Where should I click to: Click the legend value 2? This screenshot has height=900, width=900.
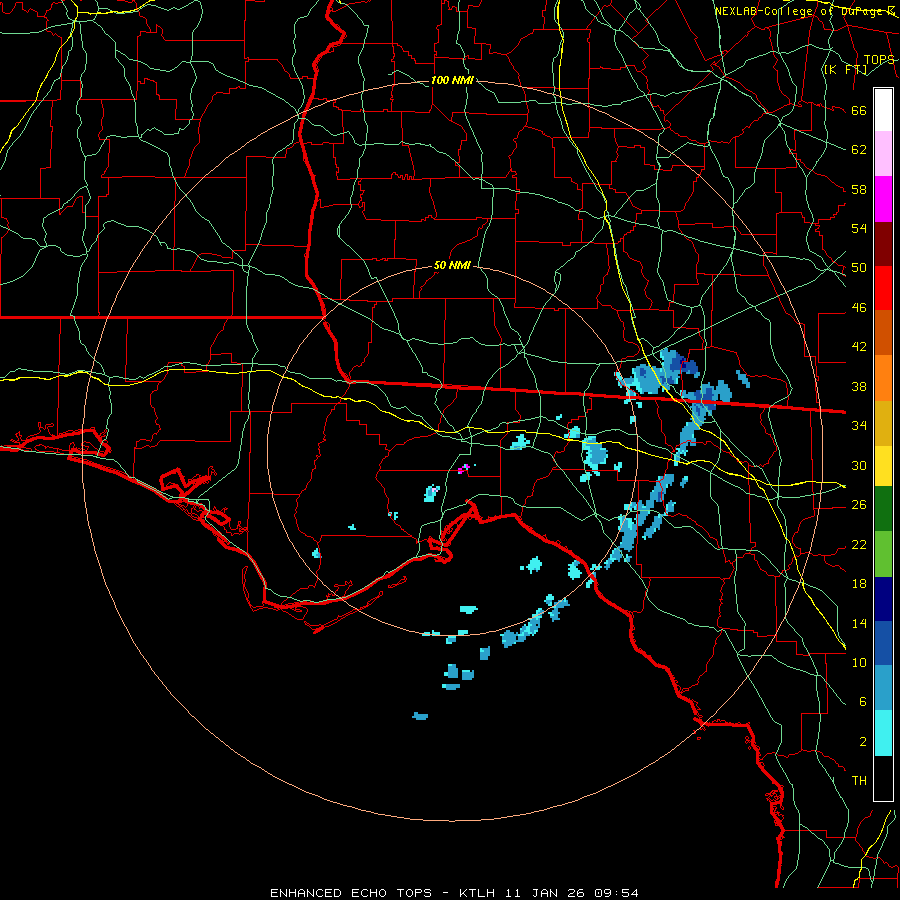click(863, 741)
